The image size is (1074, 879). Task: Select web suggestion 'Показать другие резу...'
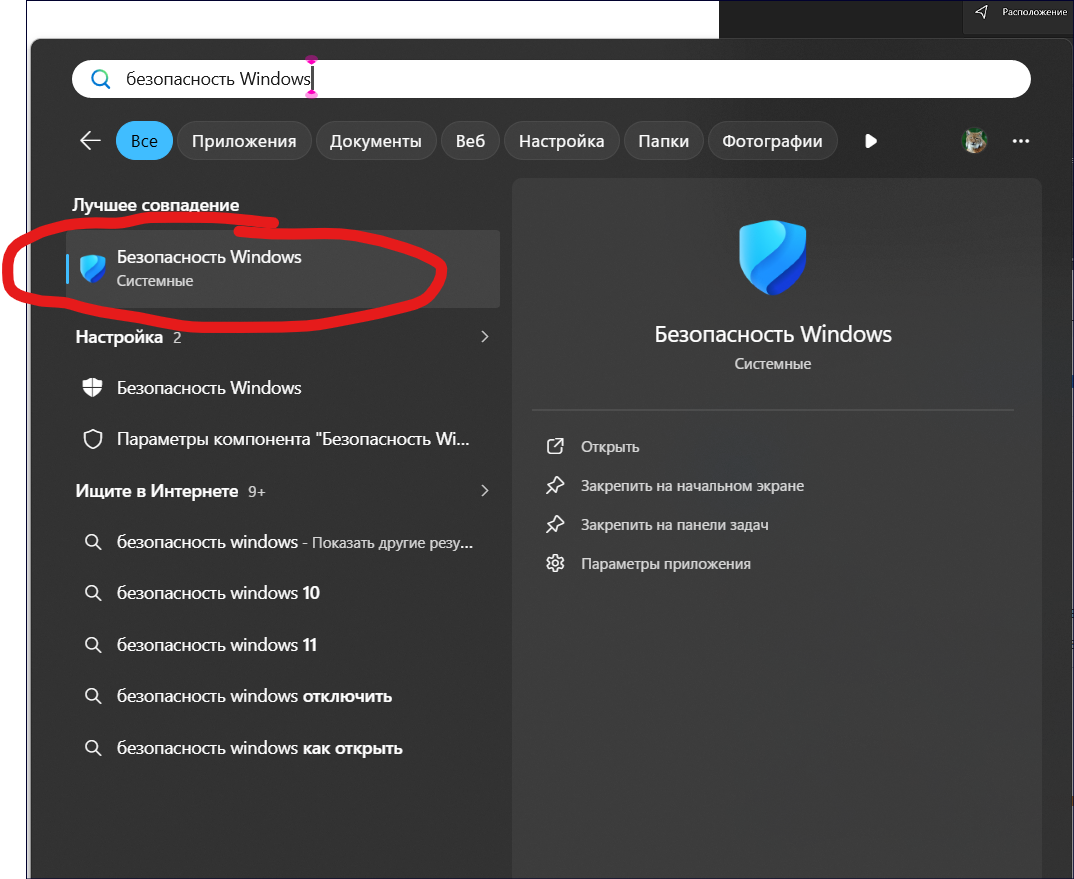coord(282,542)
